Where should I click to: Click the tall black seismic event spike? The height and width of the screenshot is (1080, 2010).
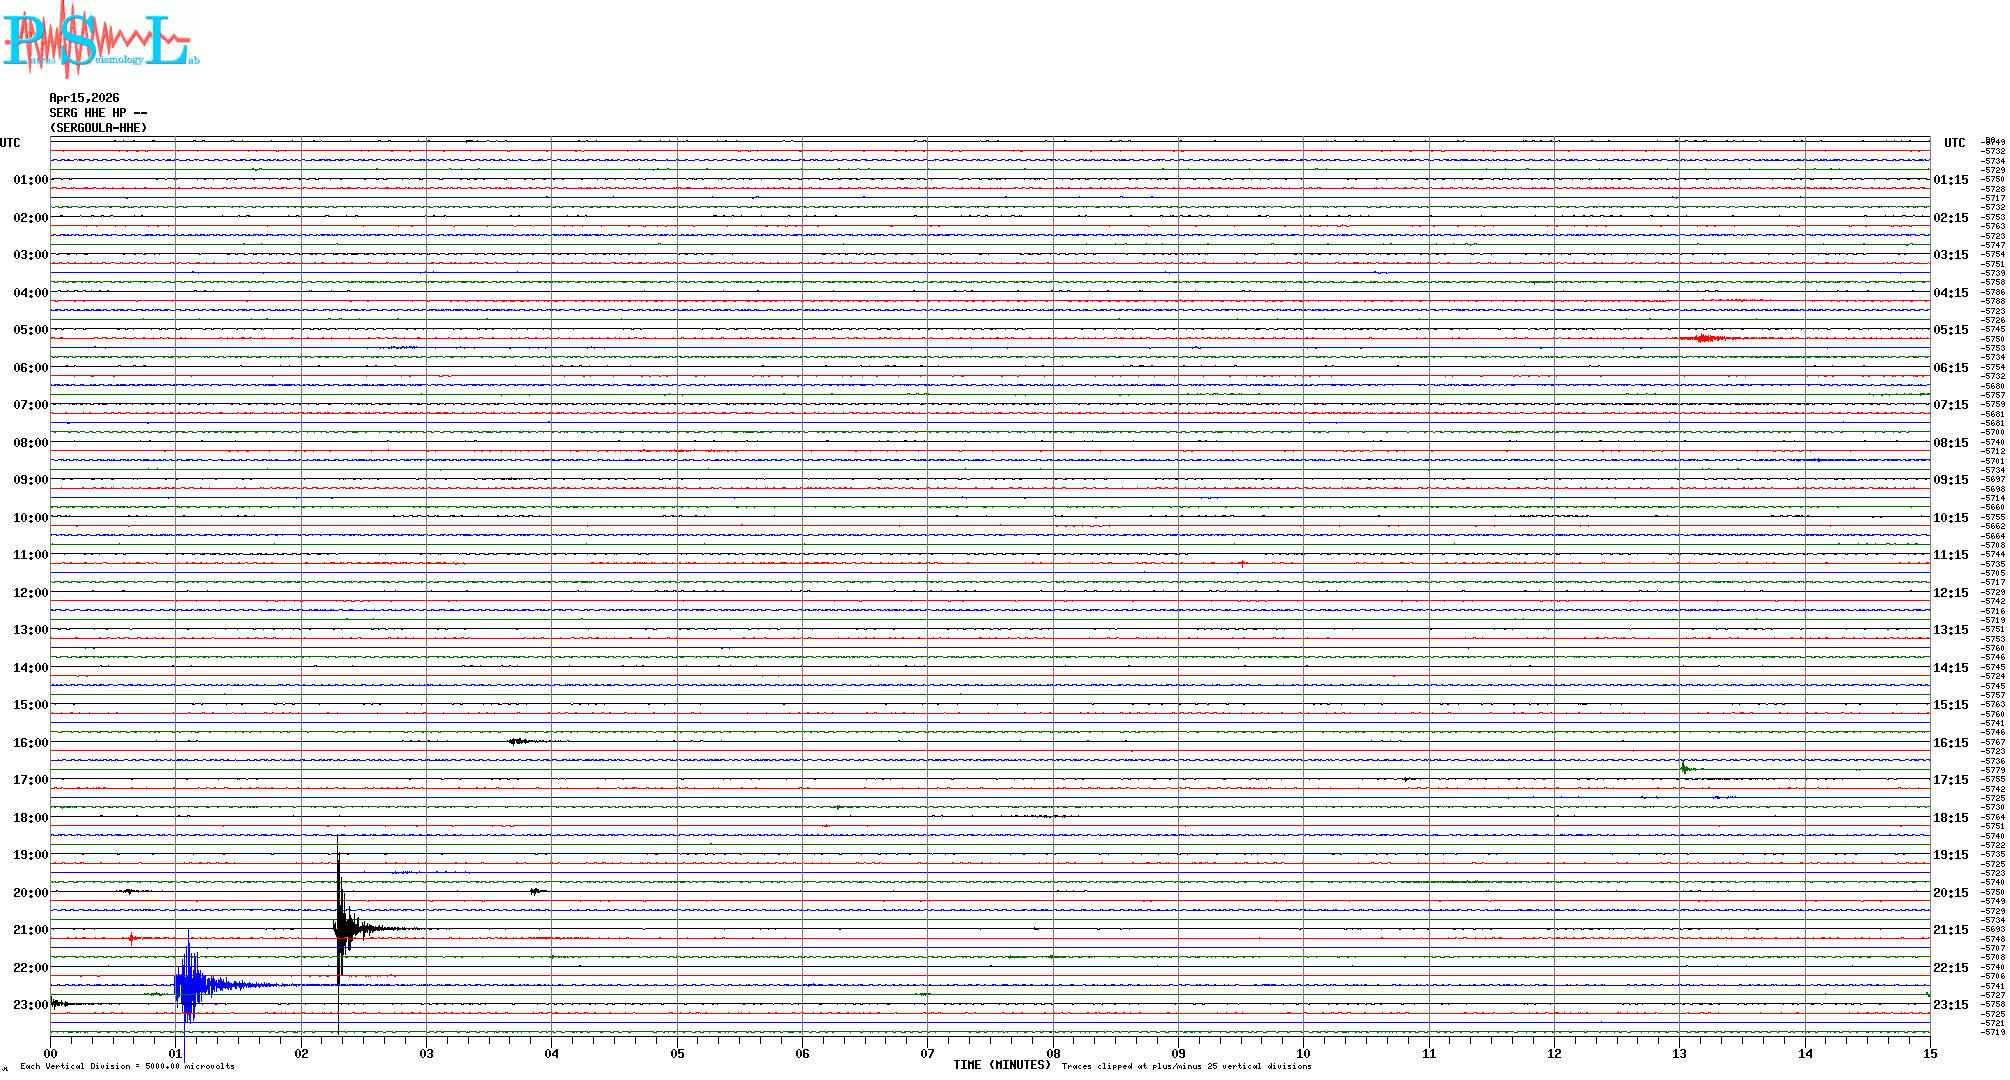pos(341,928)
